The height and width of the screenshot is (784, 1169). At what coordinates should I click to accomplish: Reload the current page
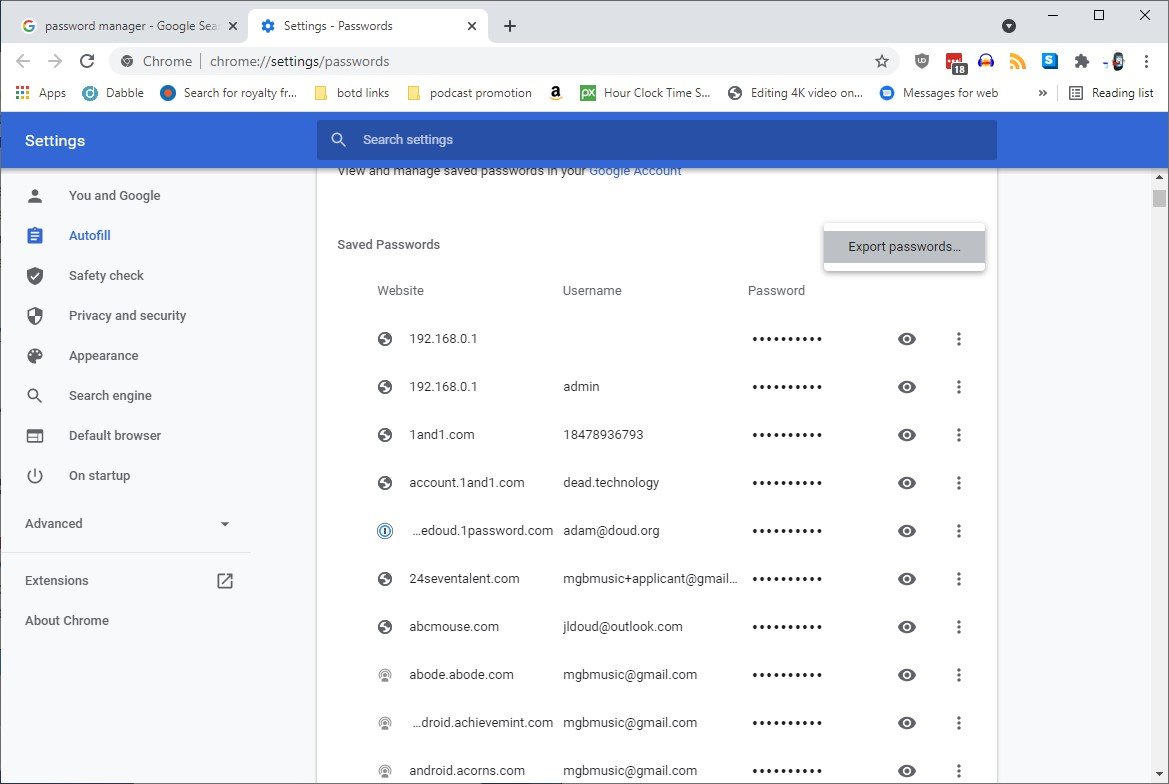coord(87,61)
